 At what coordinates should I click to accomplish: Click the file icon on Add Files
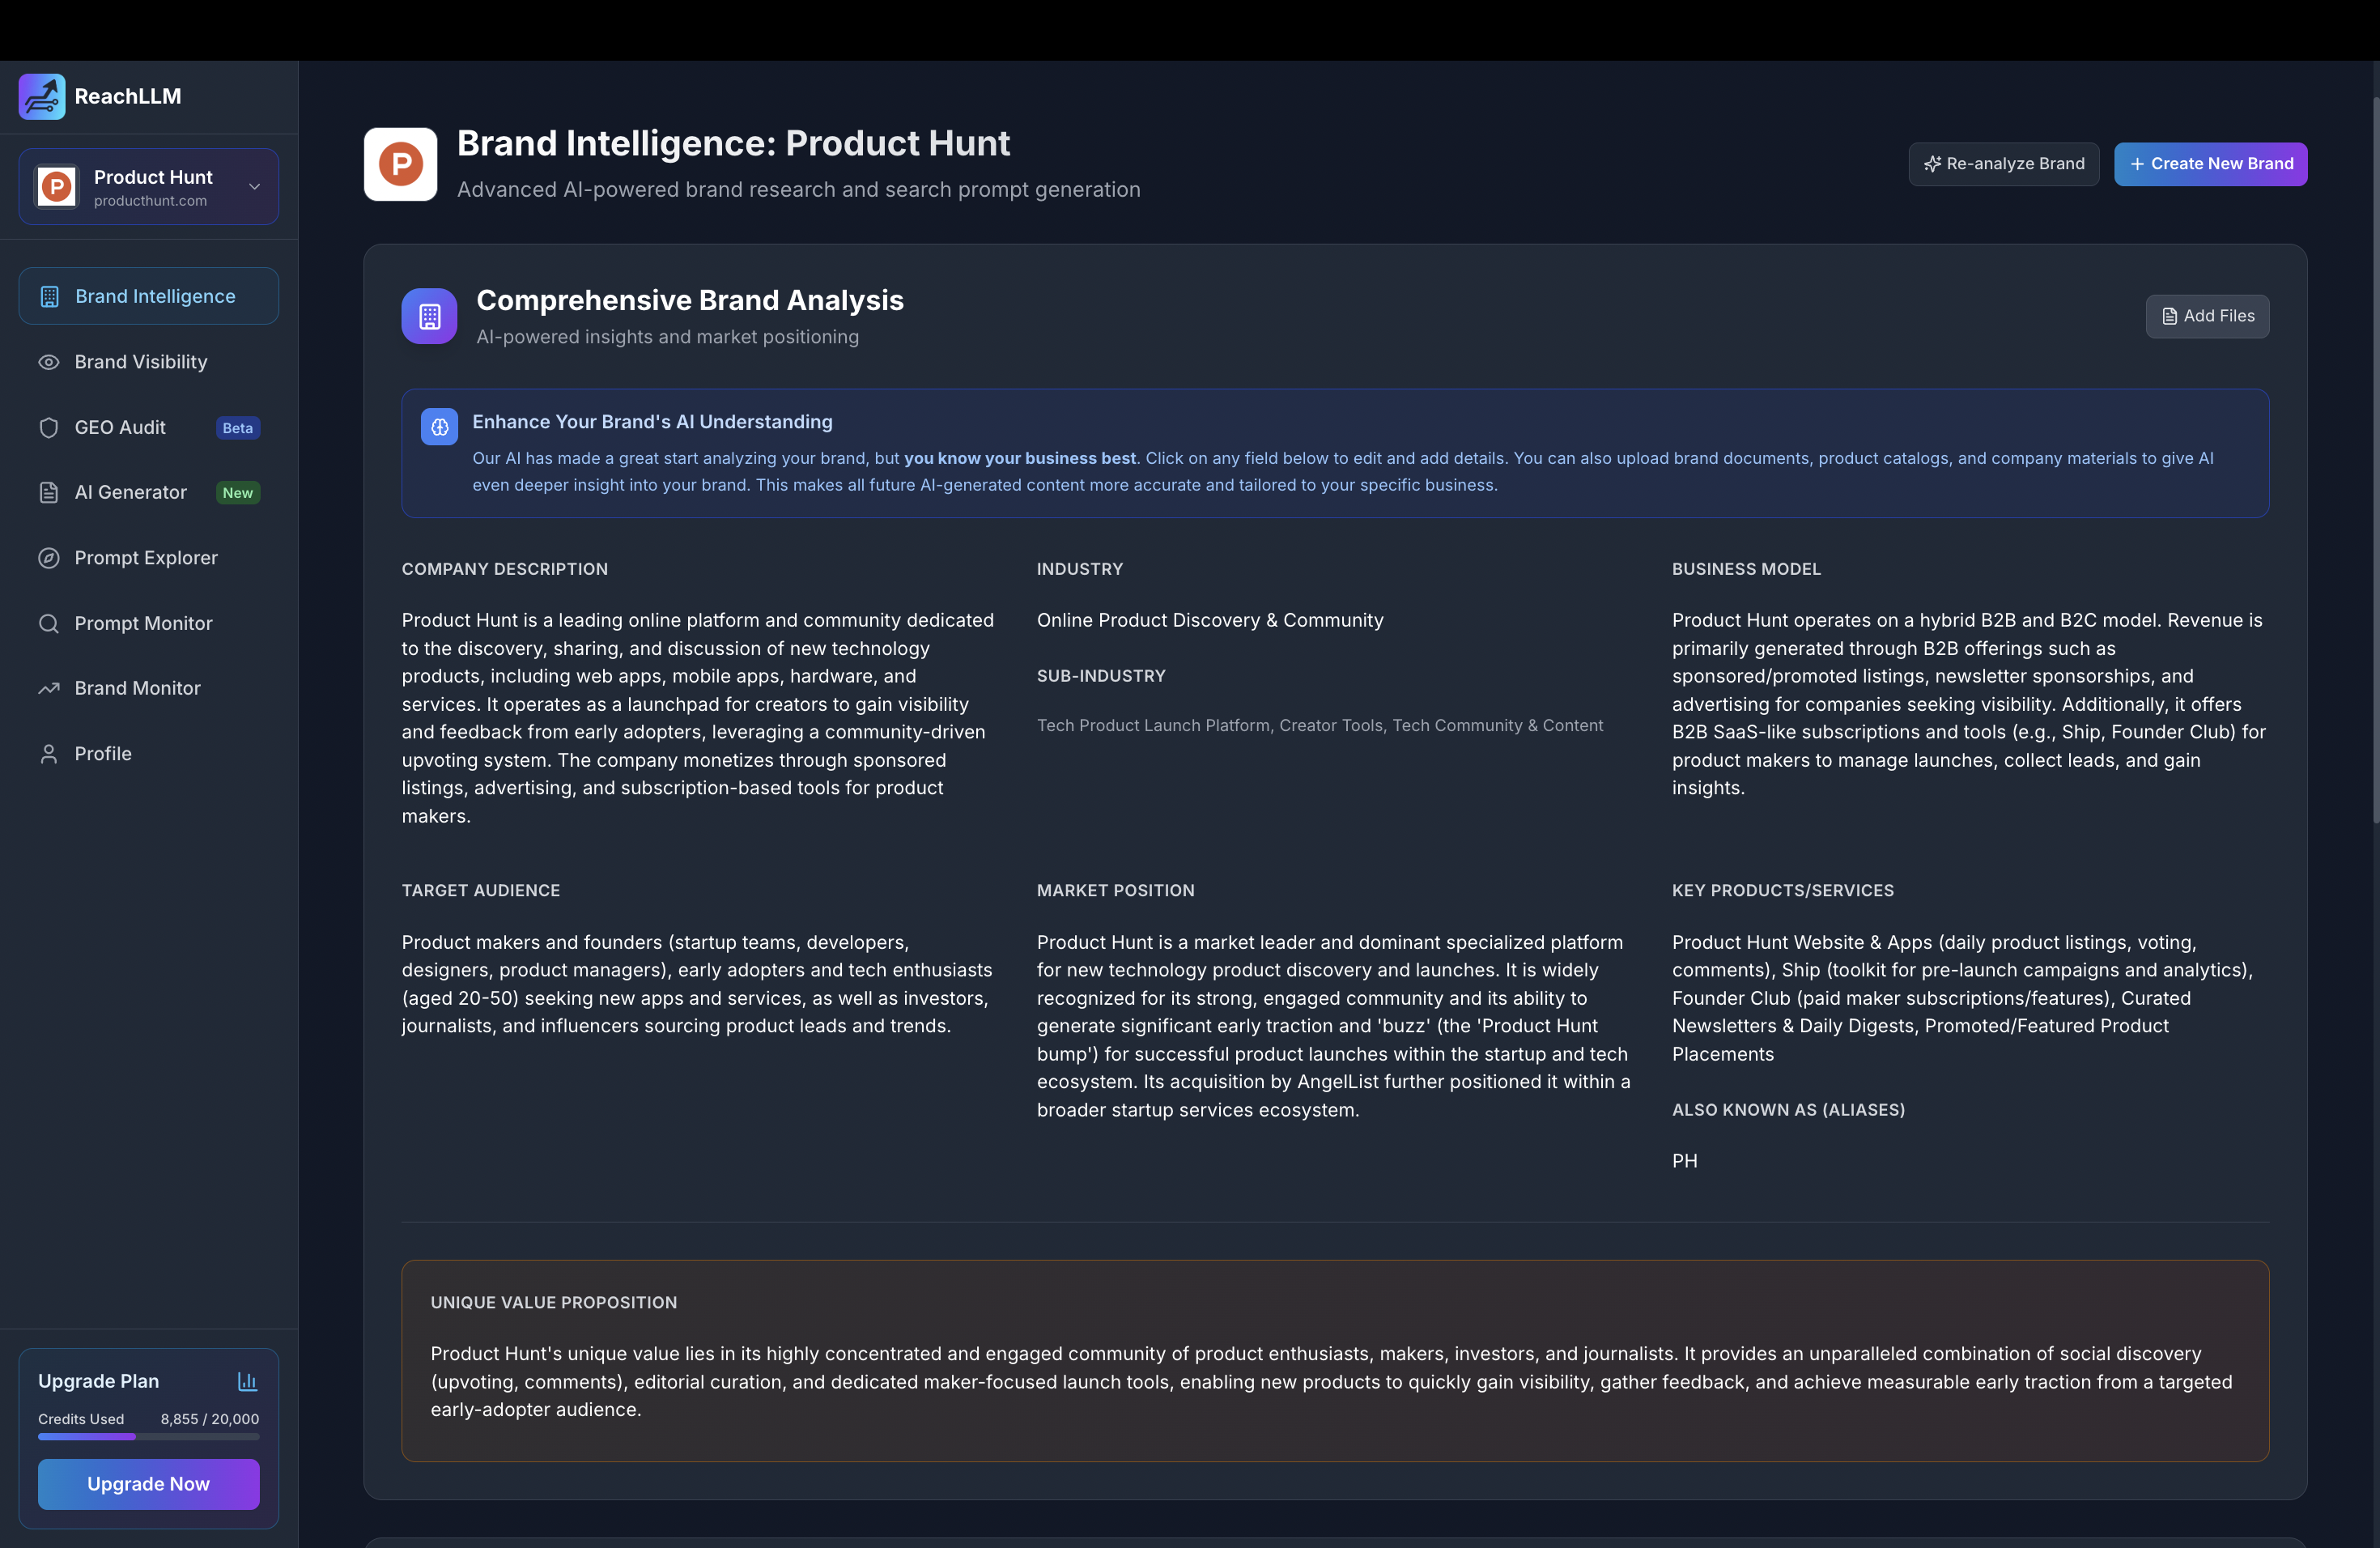click(2169, 316)
